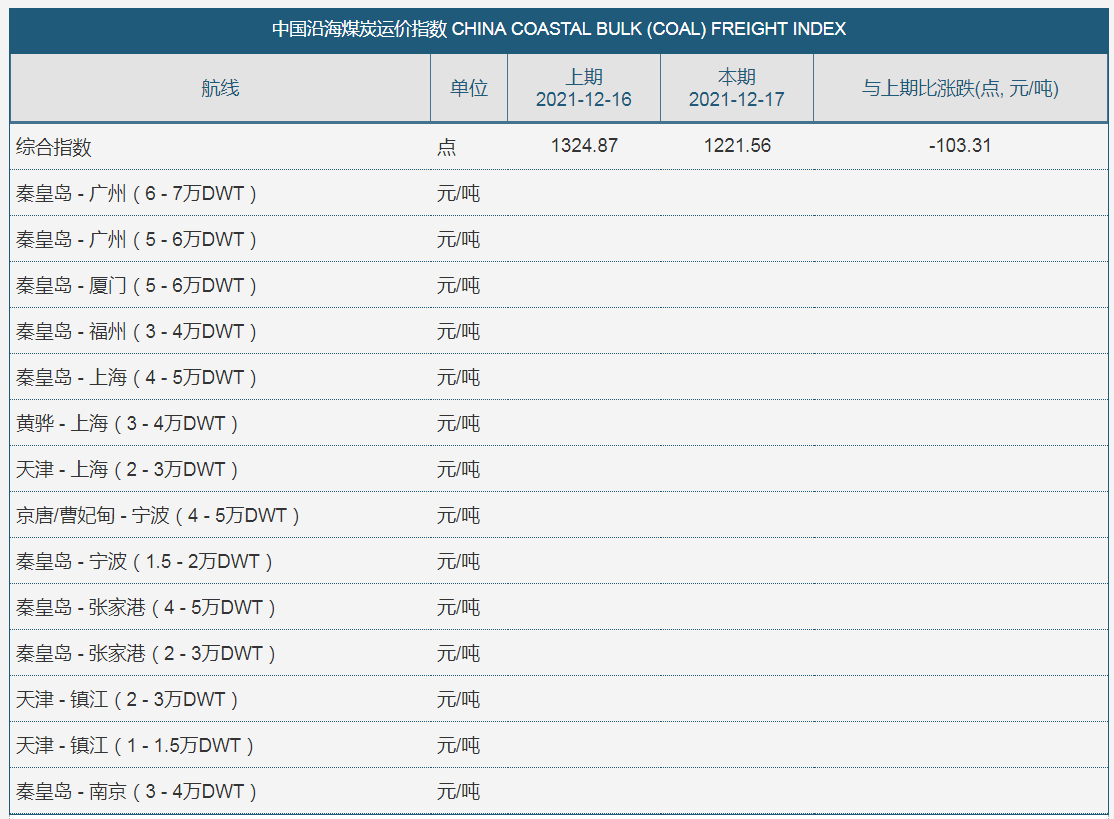Select the 黄骅 - 上海 (3-4万DWT) route
Screen dimensions: 1114x819
127,423
